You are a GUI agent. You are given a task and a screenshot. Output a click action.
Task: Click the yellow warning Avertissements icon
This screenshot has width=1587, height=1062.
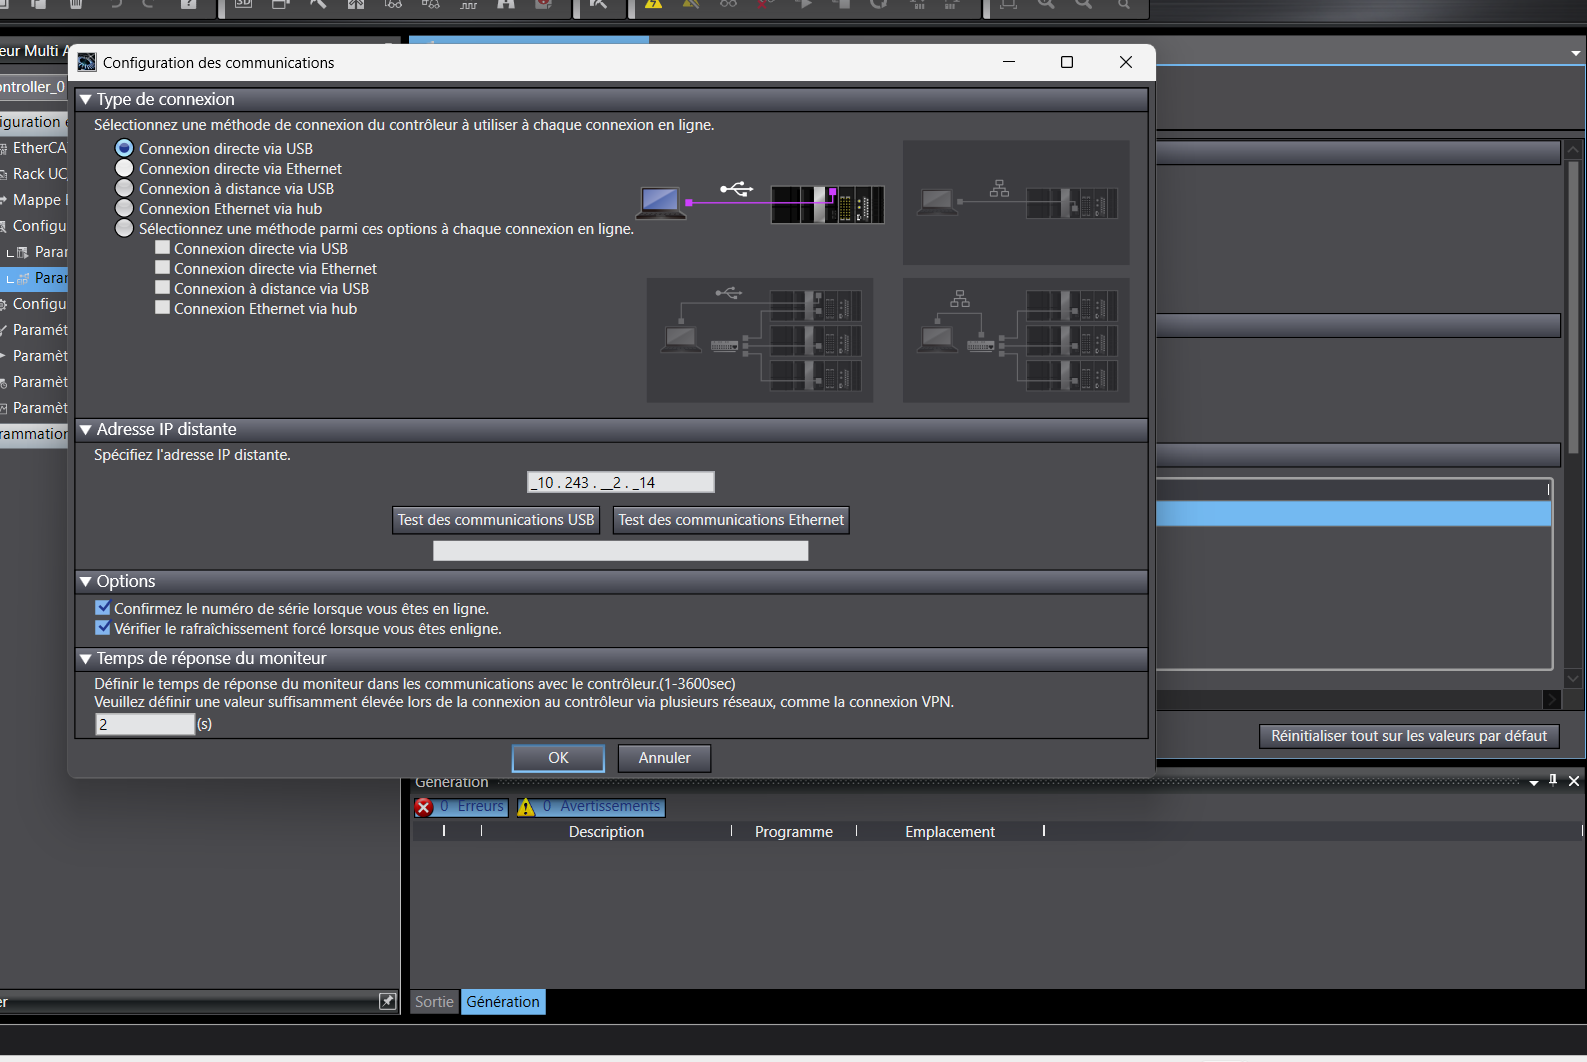pyautogui.click(x=527, y=807)
